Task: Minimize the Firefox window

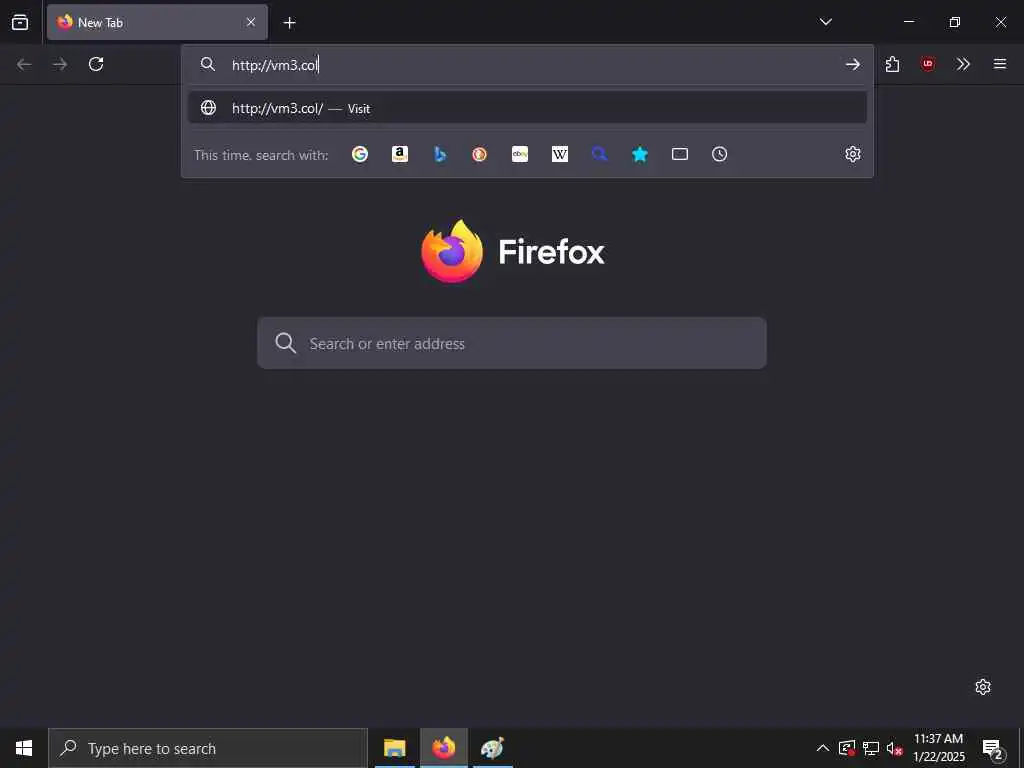Action: point(908,22)
